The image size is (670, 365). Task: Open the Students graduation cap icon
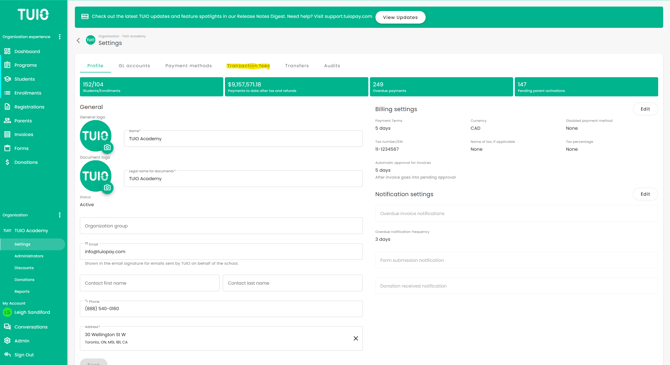click(7, 79)
